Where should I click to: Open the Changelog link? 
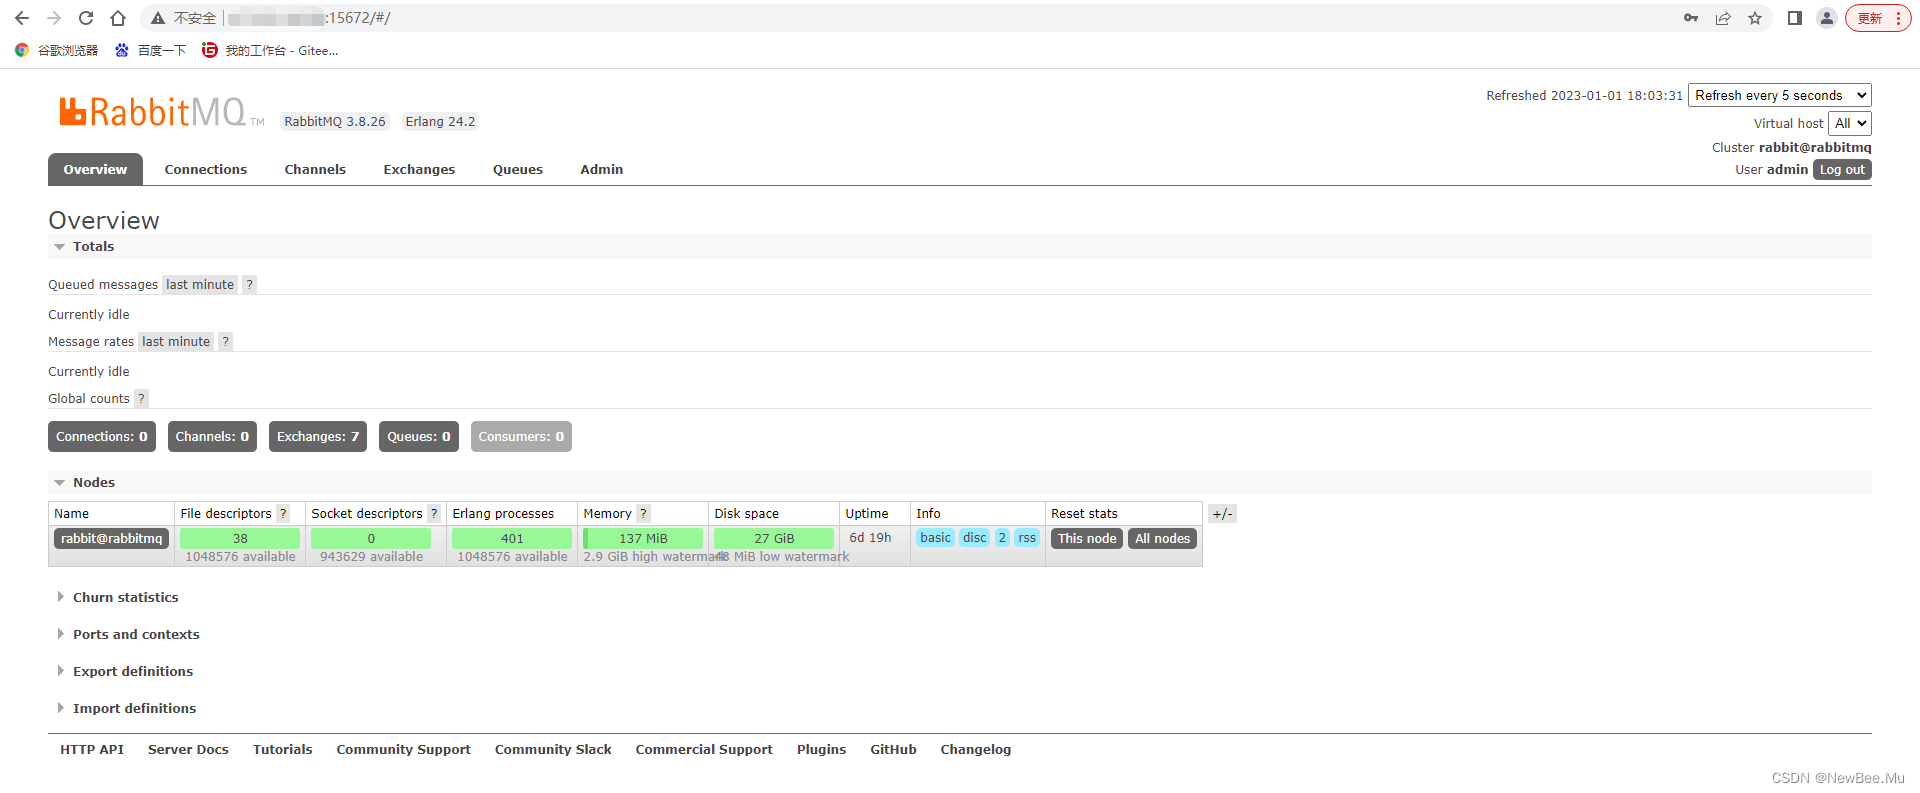(975, 749)
